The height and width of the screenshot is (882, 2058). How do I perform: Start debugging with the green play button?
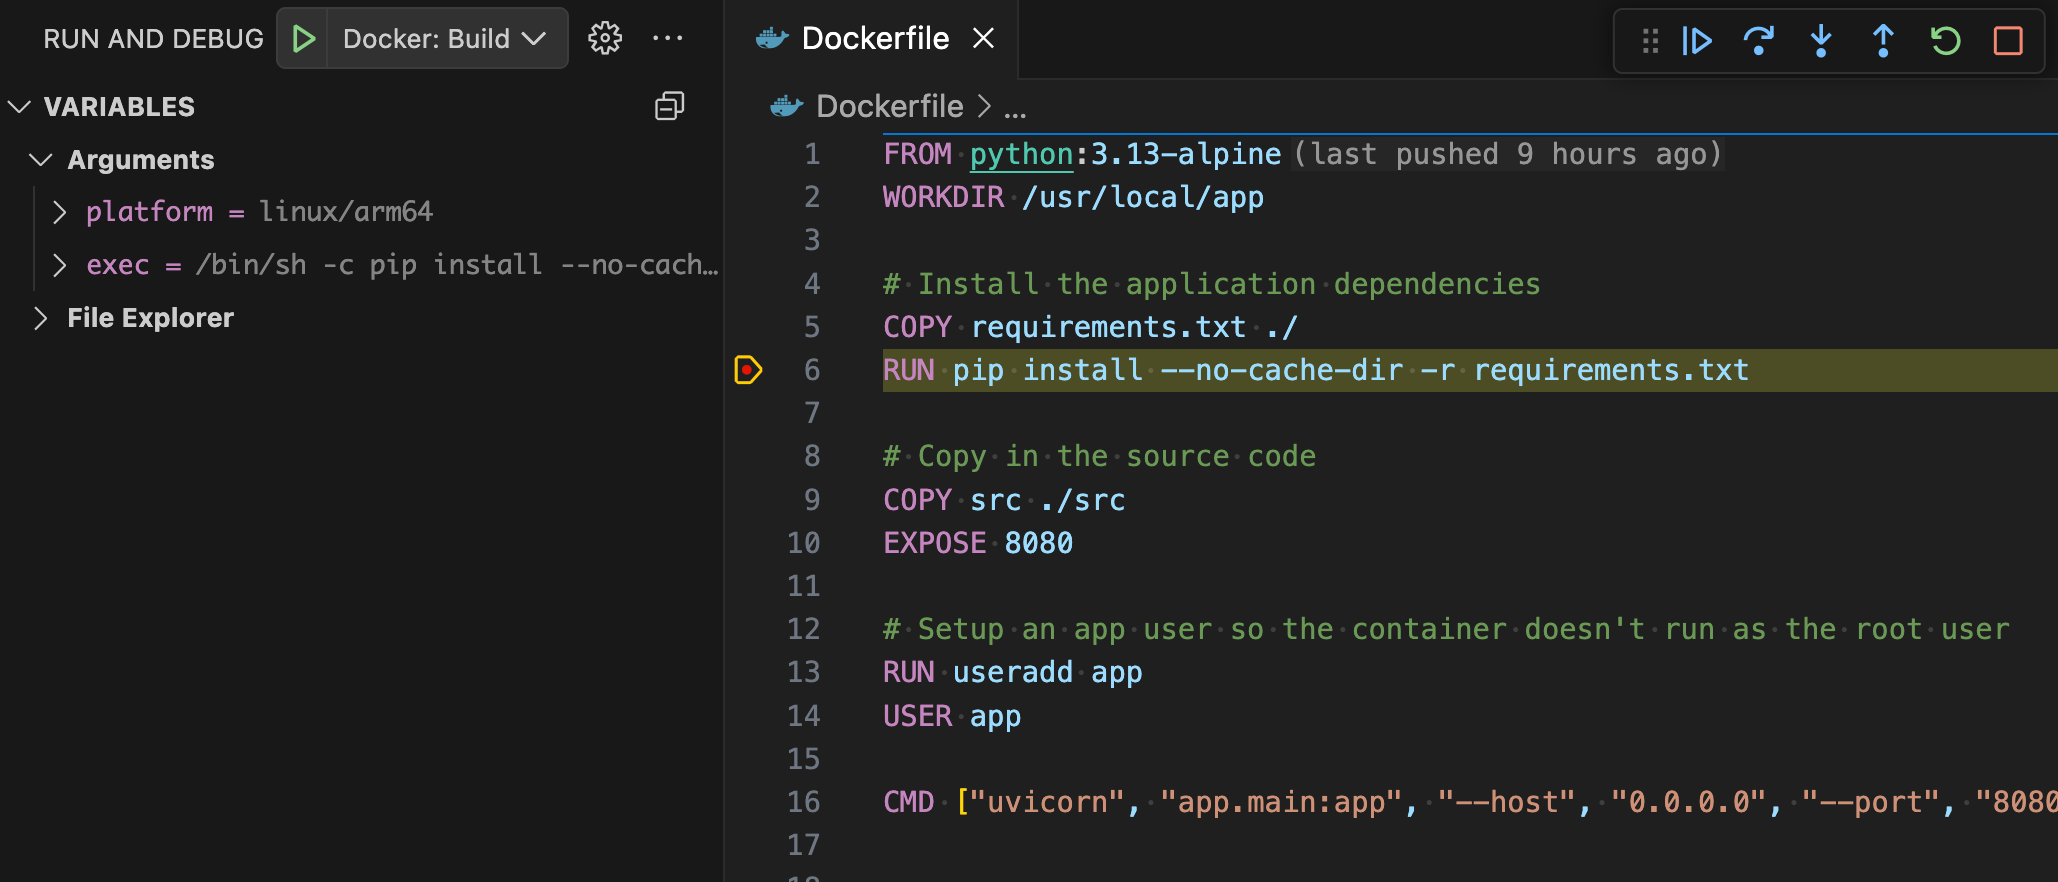[x=303, y=39]
